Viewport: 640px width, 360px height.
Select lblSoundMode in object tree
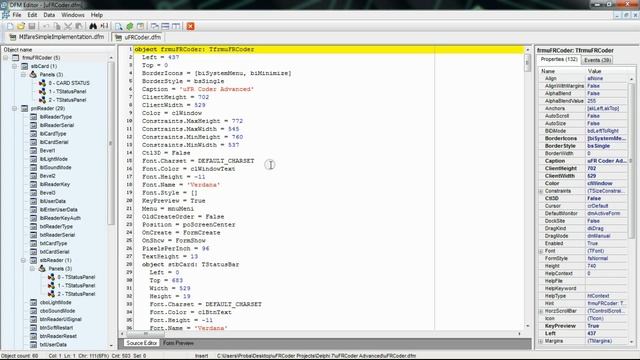56,167
